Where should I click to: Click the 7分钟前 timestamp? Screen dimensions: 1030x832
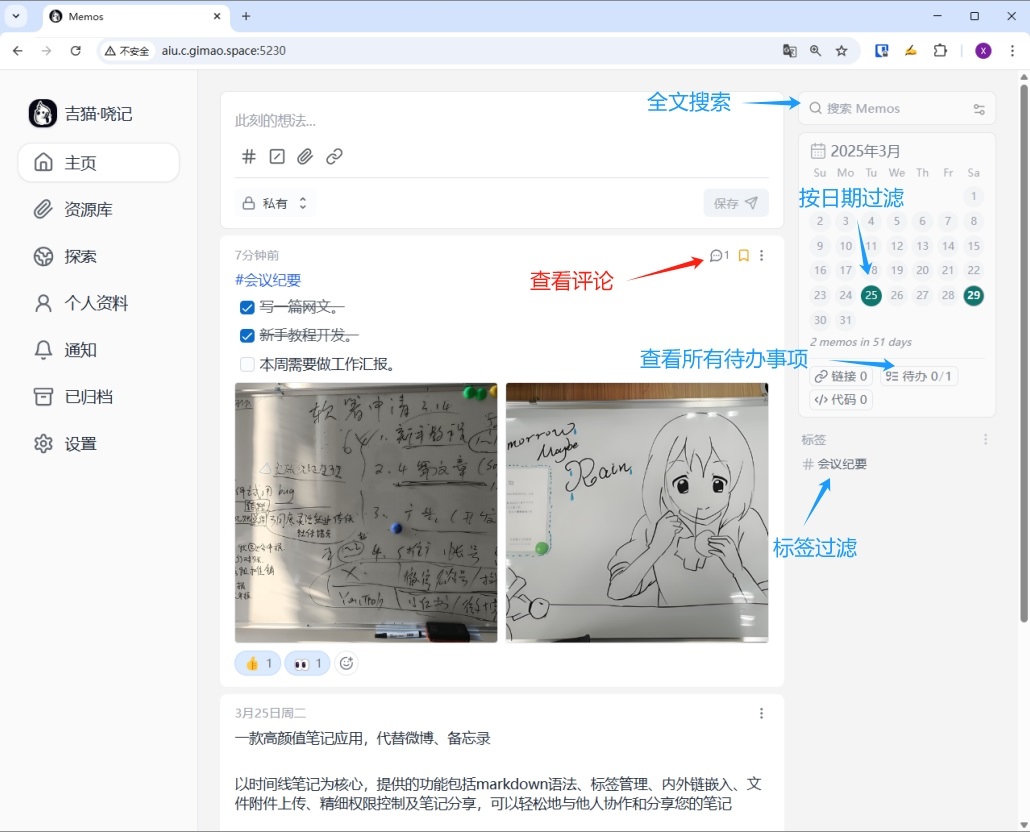click(x=257, y=255)
